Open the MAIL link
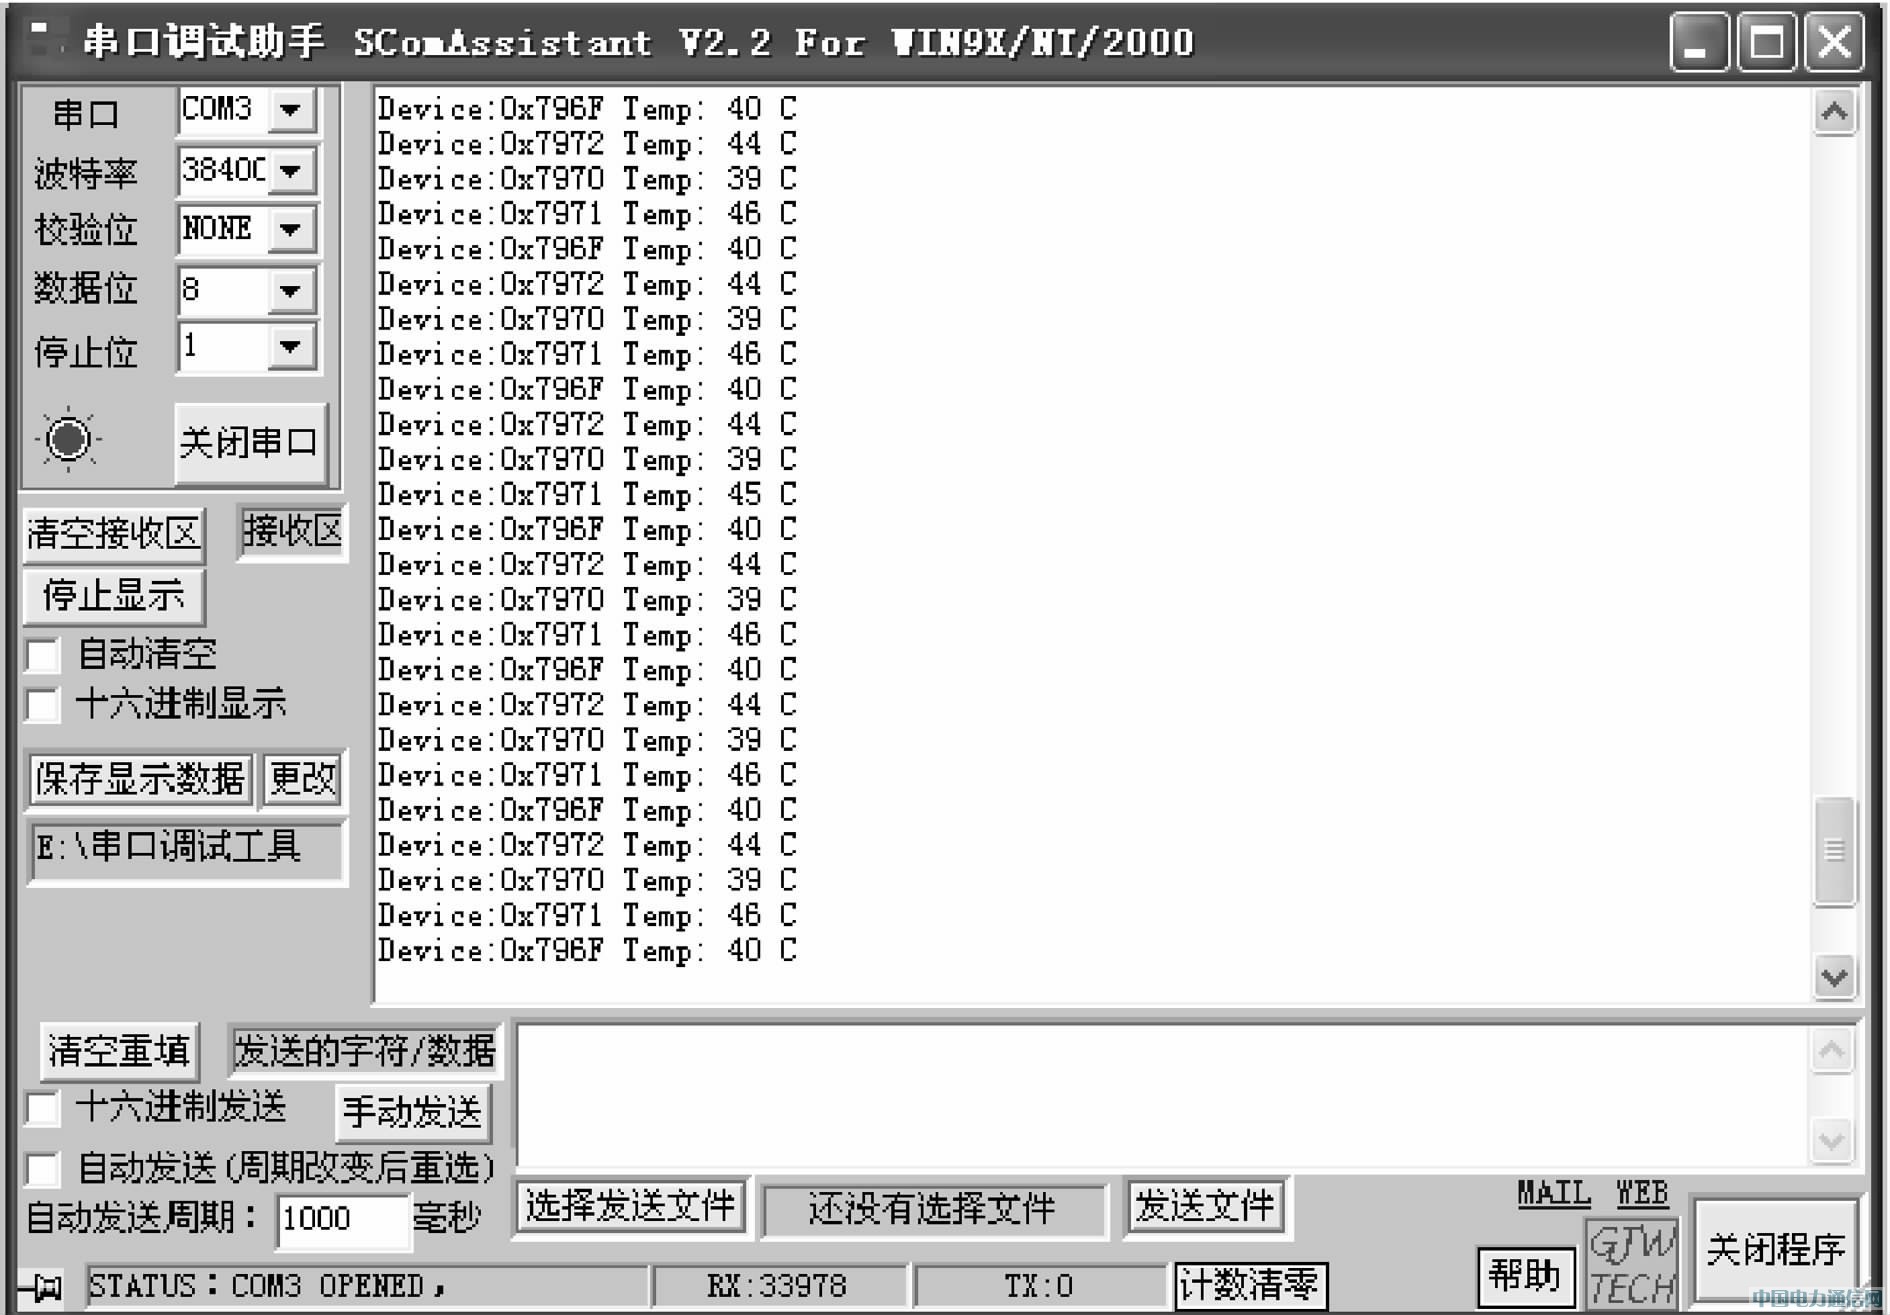 tap(1553, 1193)
